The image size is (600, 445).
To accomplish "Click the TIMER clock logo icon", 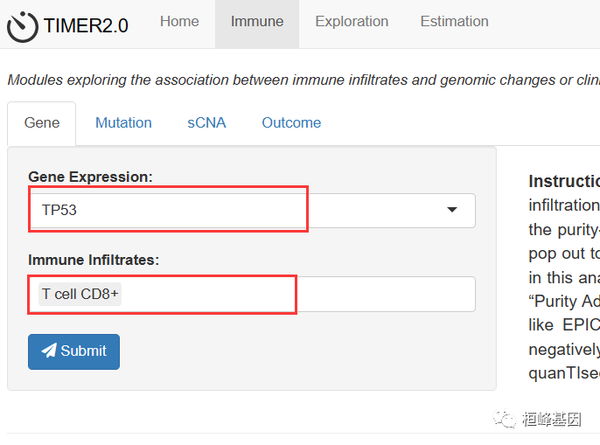I will coord(22,25).
